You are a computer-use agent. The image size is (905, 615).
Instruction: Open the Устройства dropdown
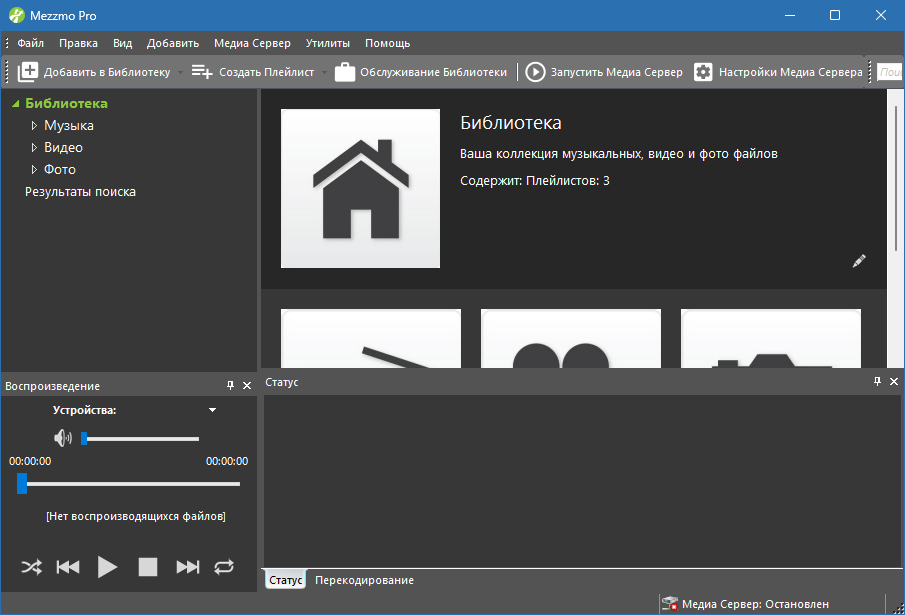(212, 410)
